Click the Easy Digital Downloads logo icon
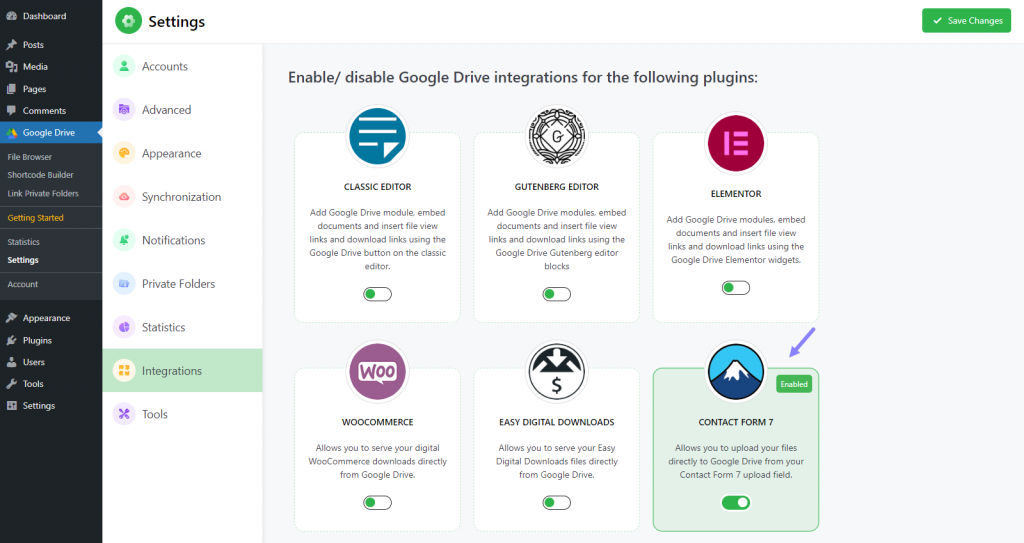 pyautogui.click(x=557, y=371)
